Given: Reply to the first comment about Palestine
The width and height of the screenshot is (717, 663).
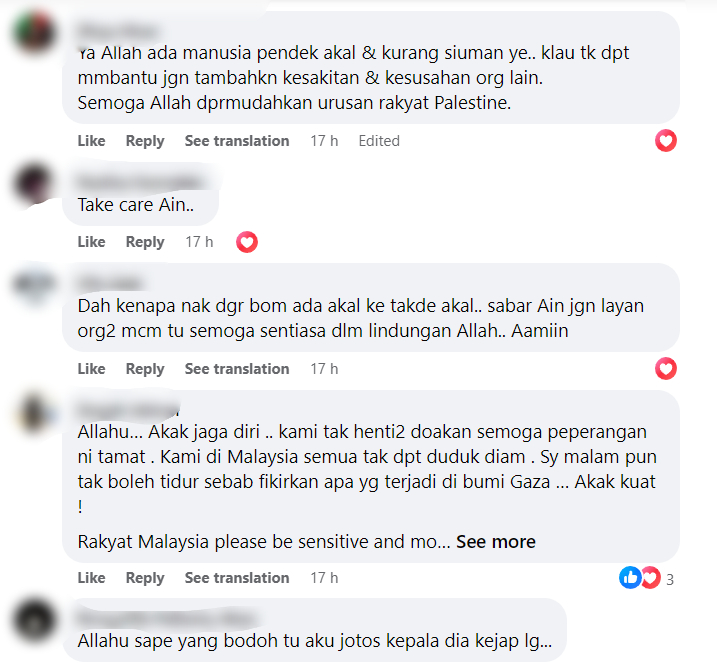Looking at the screenshot, I should [145, 141].
